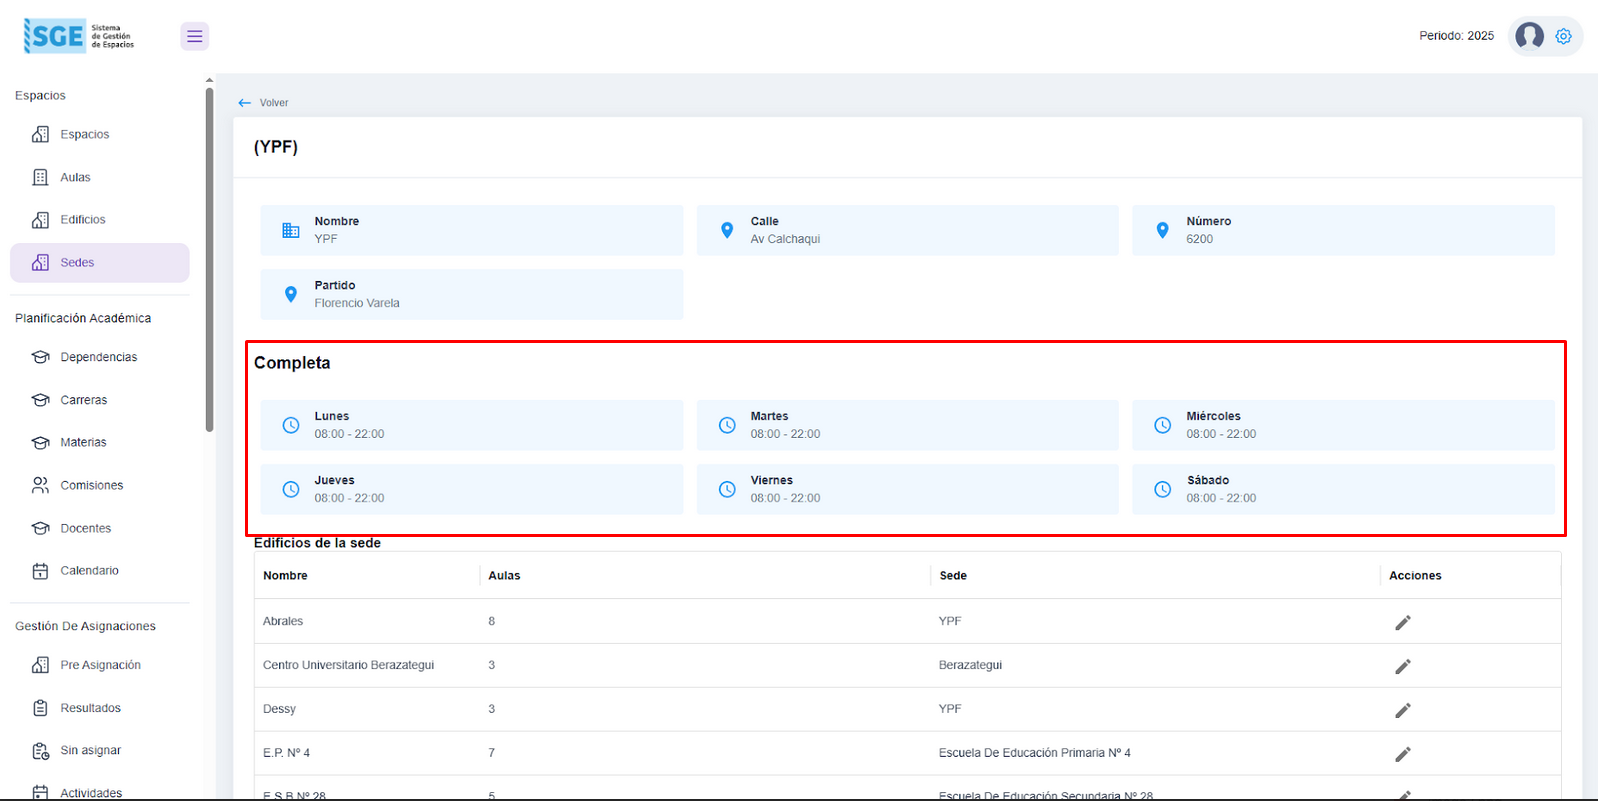
Task: Click the sidebar vertical scrollbar
Action: click(x=209, y=260)
